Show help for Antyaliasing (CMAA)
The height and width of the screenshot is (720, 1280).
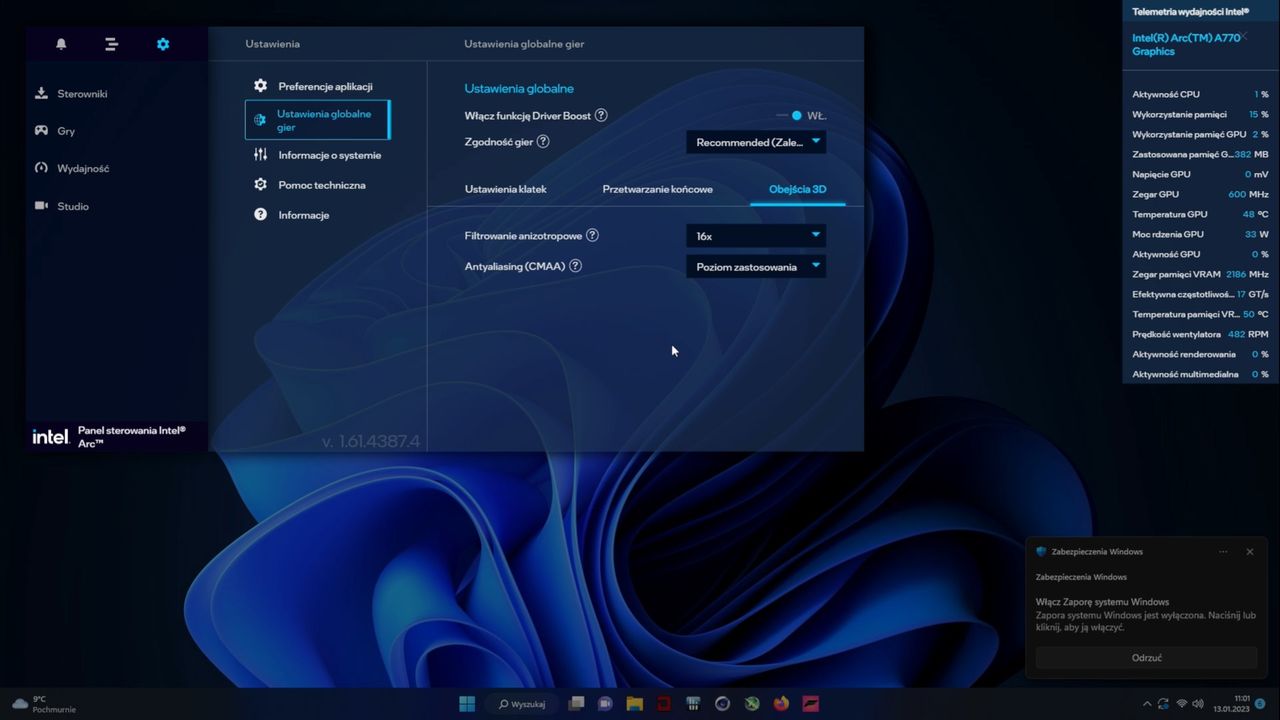pos(575,266)
